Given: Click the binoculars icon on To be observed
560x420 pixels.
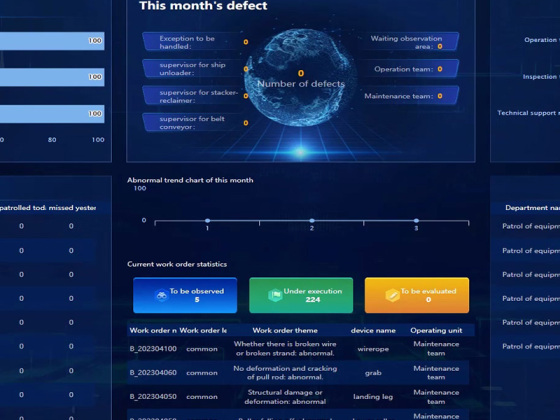Looking at the screenshot, I should pyautogui.click(x=161, y=295).
